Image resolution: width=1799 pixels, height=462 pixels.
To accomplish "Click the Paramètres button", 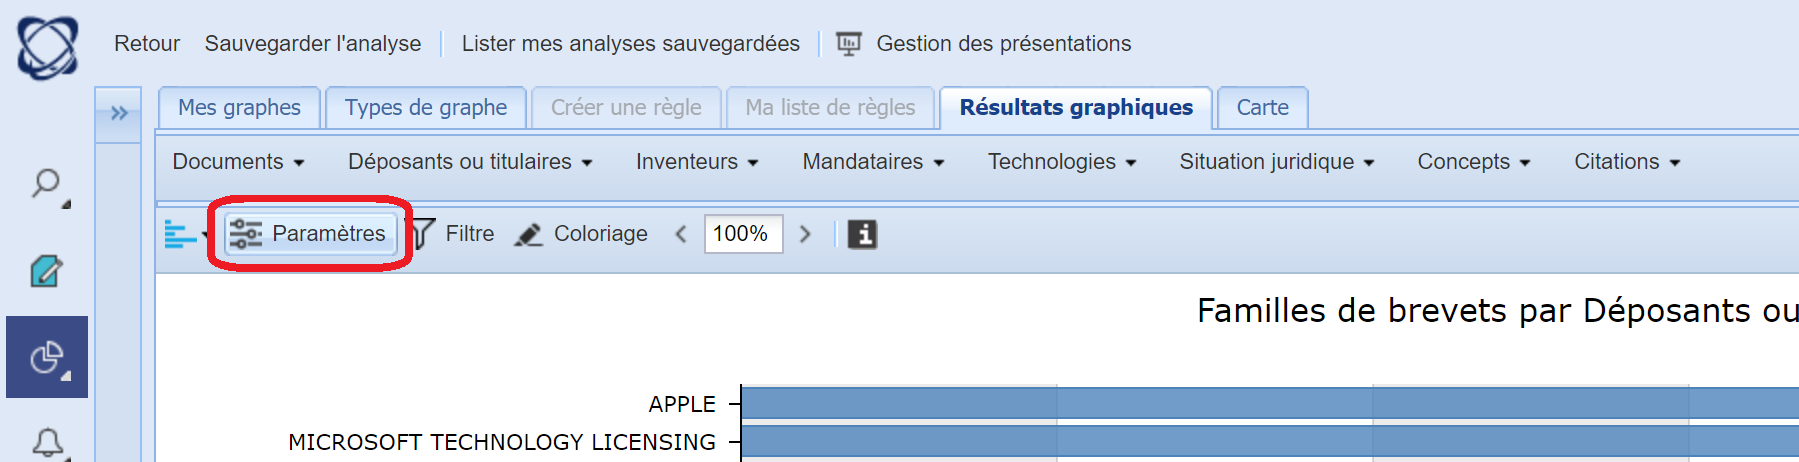I will click(309, 234).
